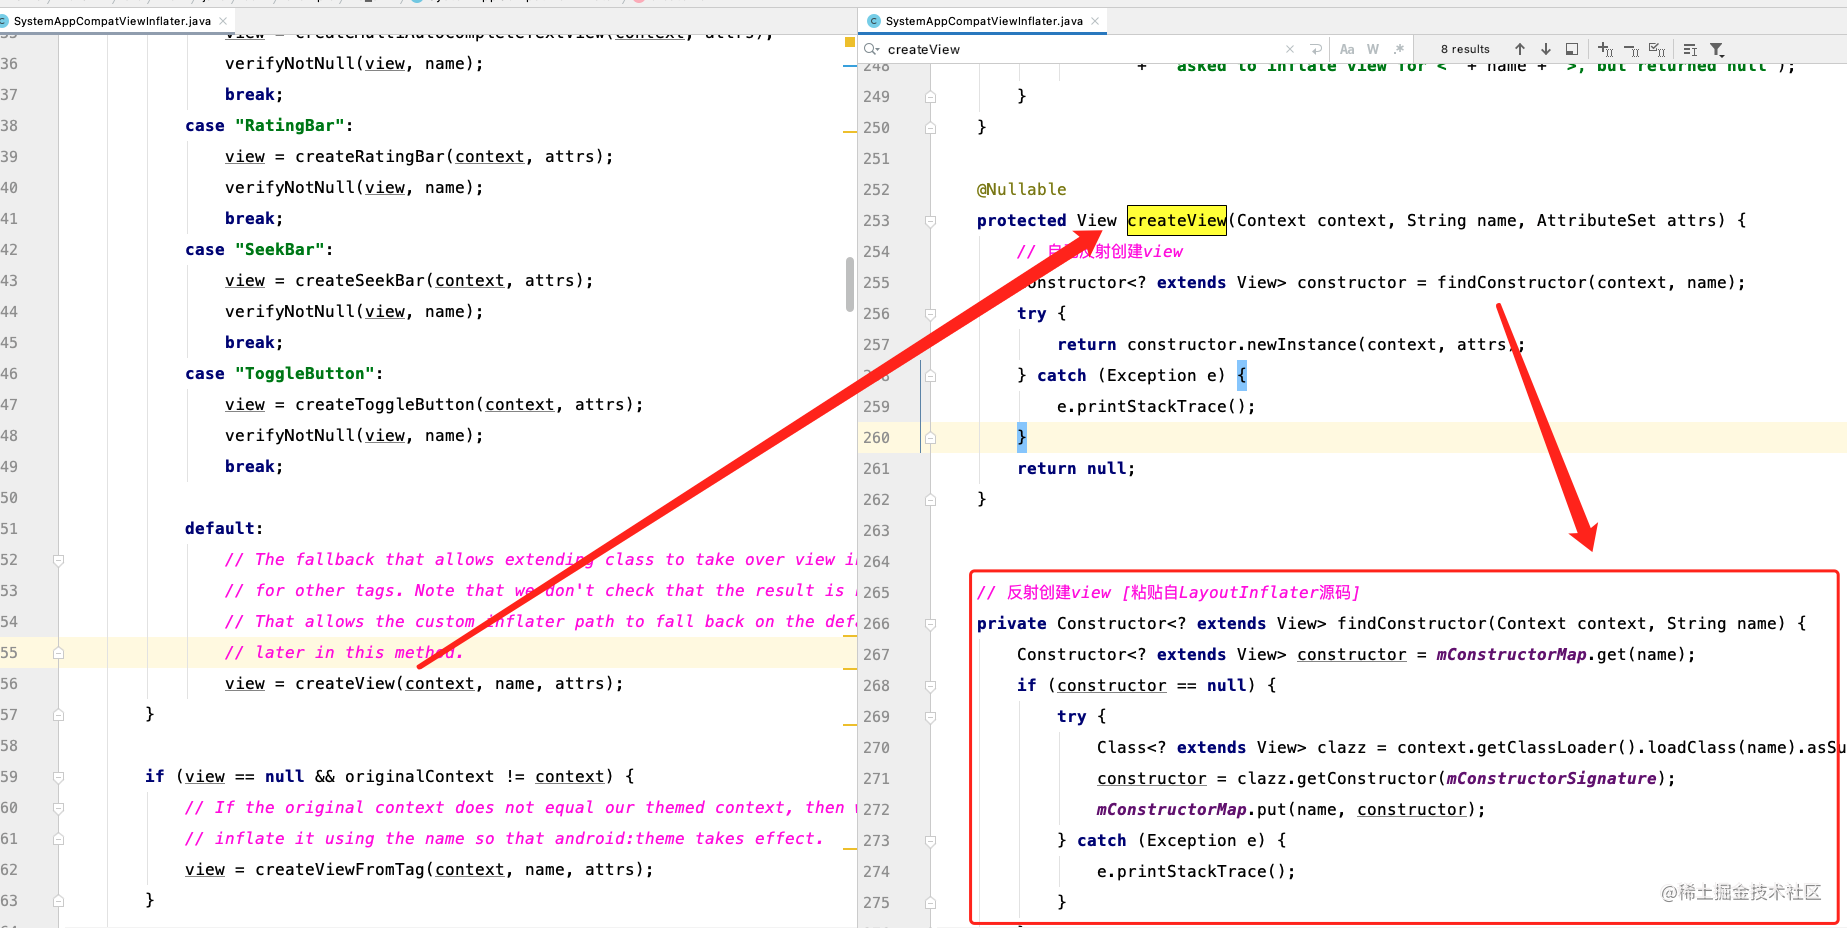Image resolution: width=1847 pixels, height=928 pixels.
Task: Close the right editor tab
Action: coord(1095,20)
